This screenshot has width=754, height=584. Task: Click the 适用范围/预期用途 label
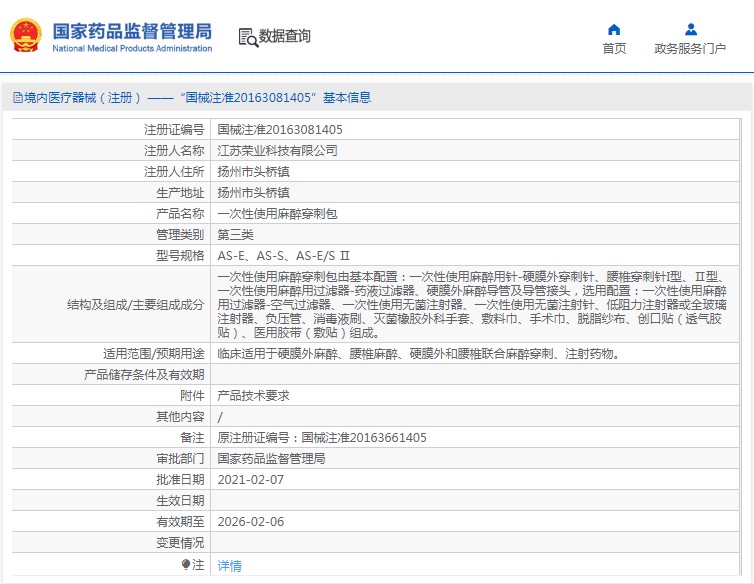pos(154,354)
